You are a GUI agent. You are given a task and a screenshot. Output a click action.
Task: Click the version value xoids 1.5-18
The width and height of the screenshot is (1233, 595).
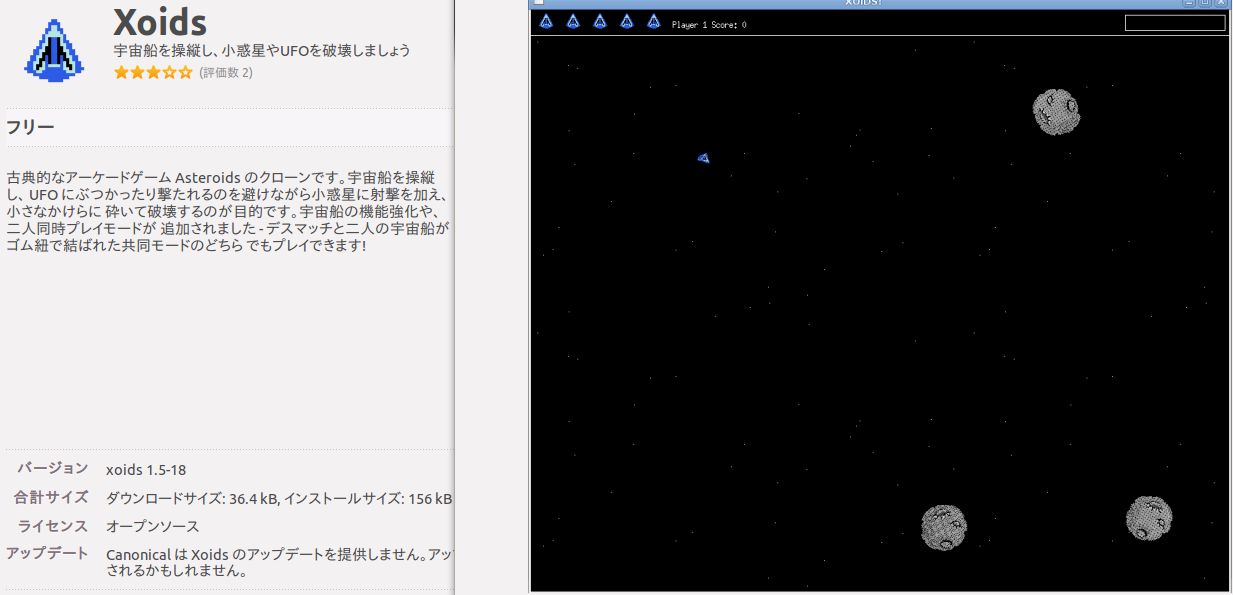coord(146,469)
